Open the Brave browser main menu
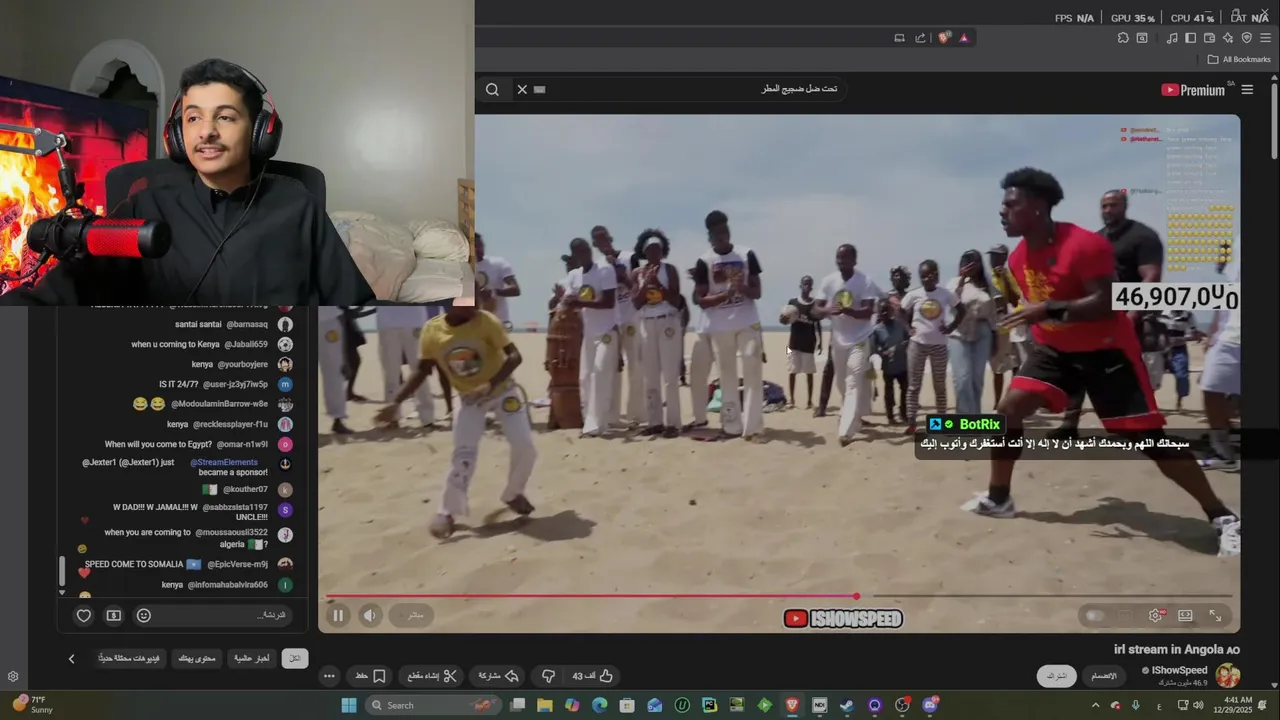Viewport: 1280px width, 720px height. [1265, 38]
